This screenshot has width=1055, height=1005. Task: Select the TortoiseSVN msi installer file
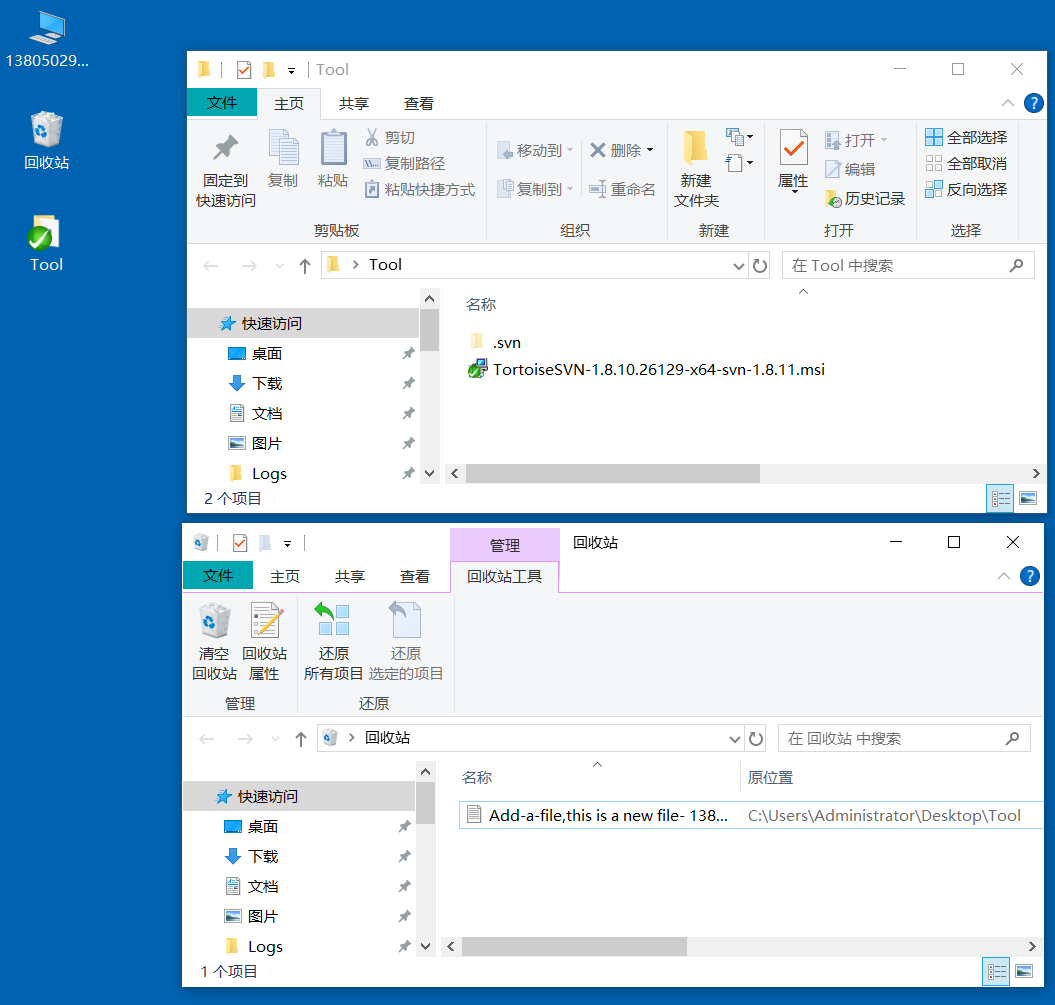click(x=647, y=369)
